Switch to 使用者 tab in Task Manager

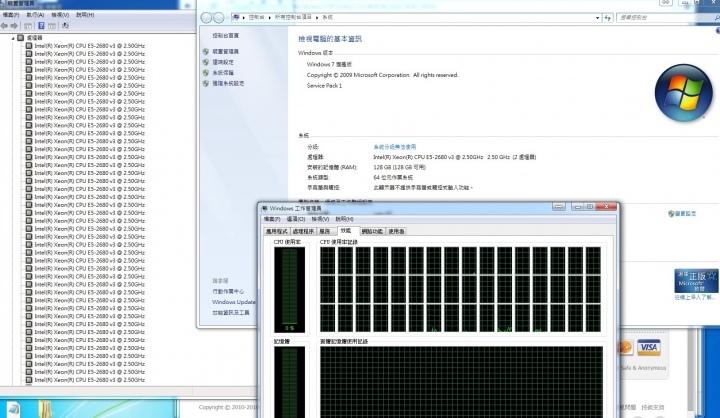(396, 232)
